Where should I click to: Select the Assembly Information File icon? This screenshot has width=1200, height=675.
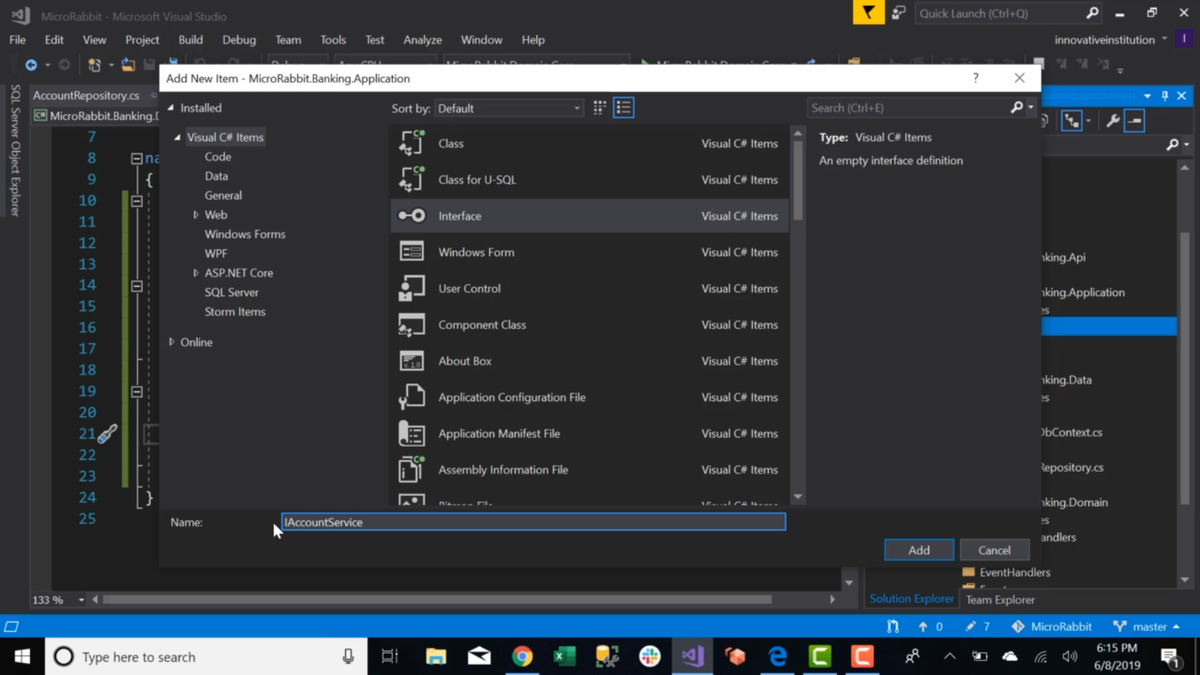[x=411, y=470]
